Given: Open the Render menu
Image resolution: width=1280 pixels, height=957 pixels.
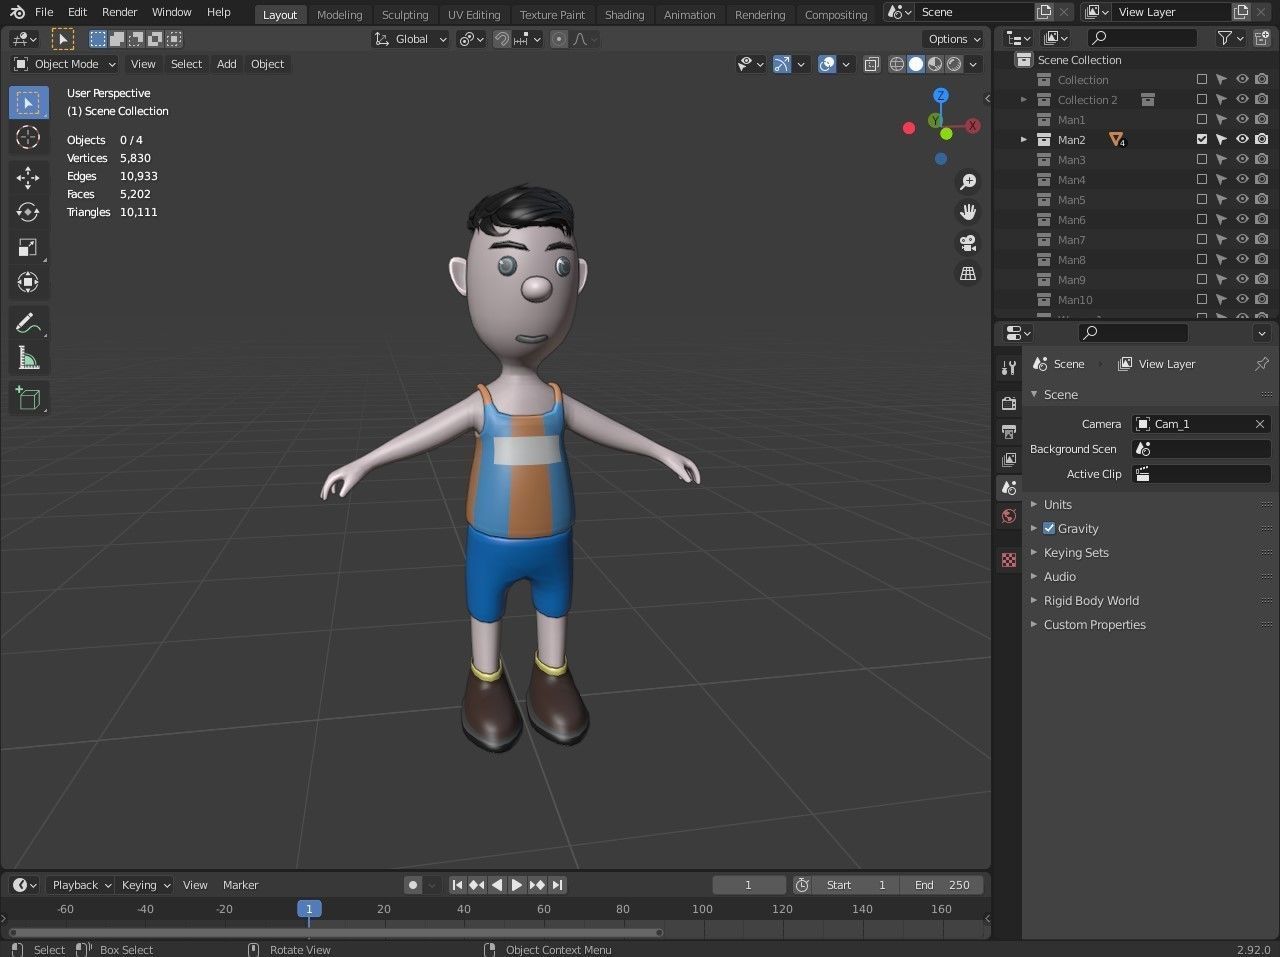Looking at the screenshot, I should (119, 12).
